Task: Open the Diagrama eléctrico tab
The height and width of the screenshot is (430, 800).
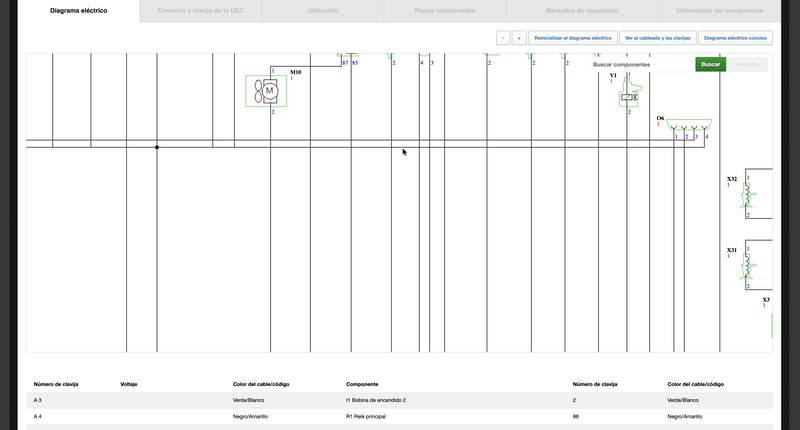Action: click(79, 11)
